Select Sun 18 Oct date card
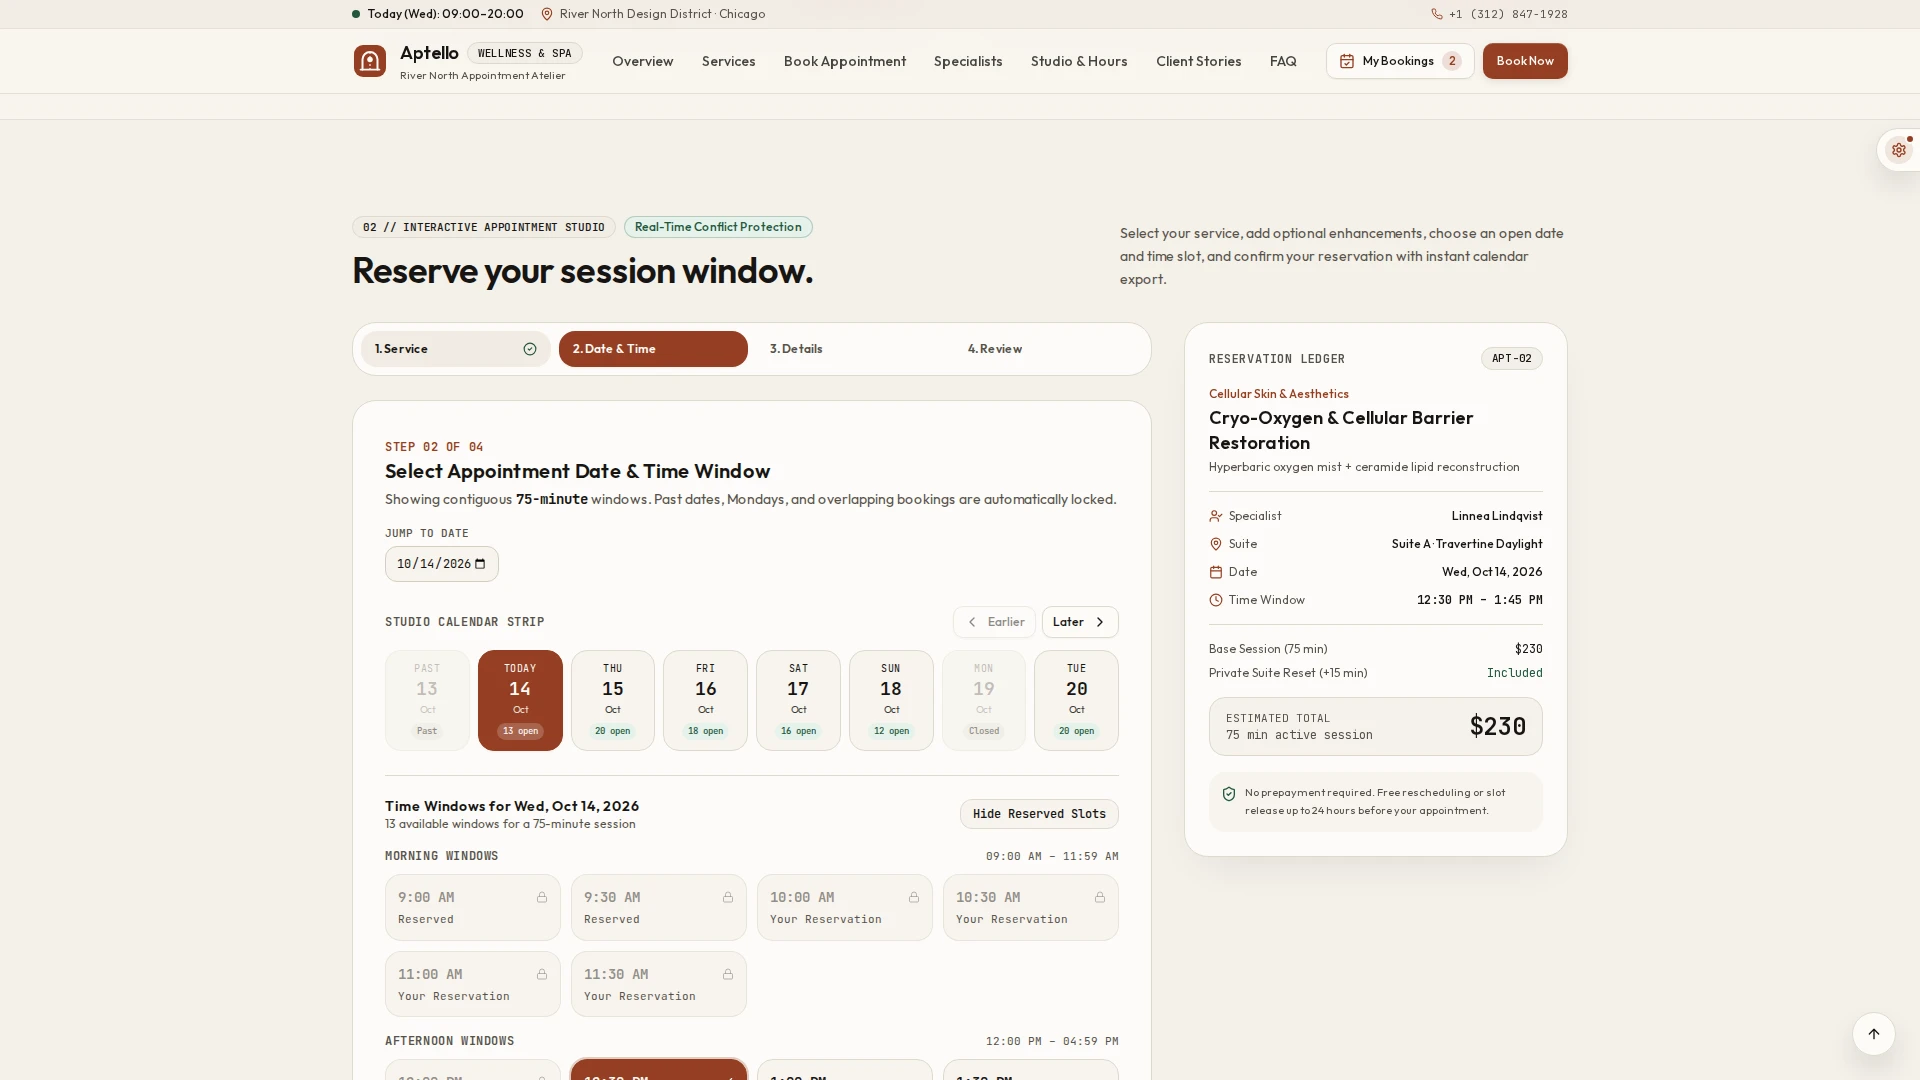 click(x=891, y=700)
